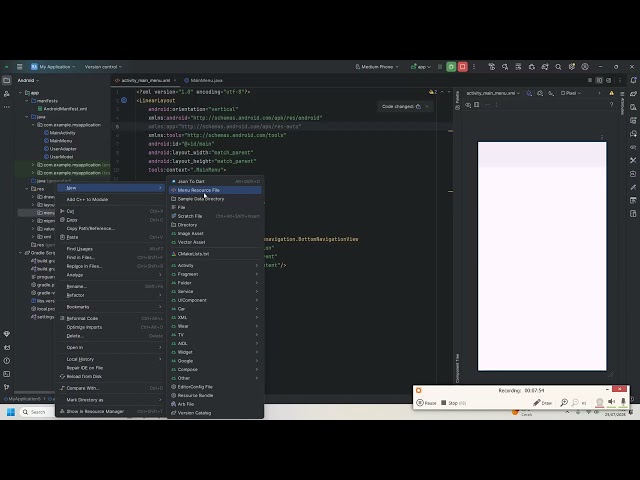Switch editor to Design-only view mode
This screenshot has height=480, width=640.
pos(609,80)
